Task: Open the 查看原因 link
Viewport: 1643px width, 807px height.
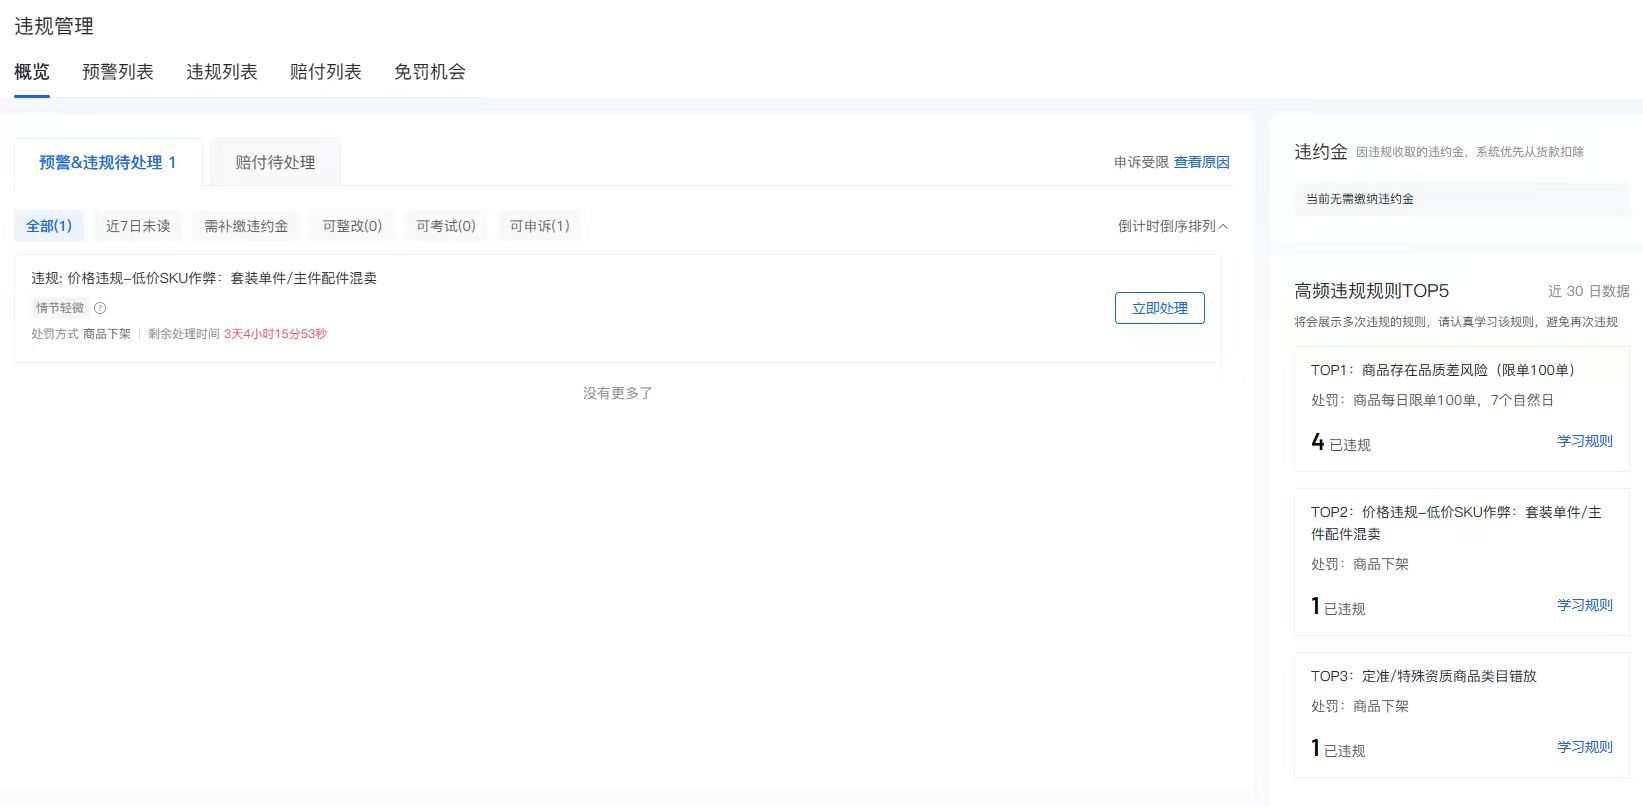Action: 1201,162
